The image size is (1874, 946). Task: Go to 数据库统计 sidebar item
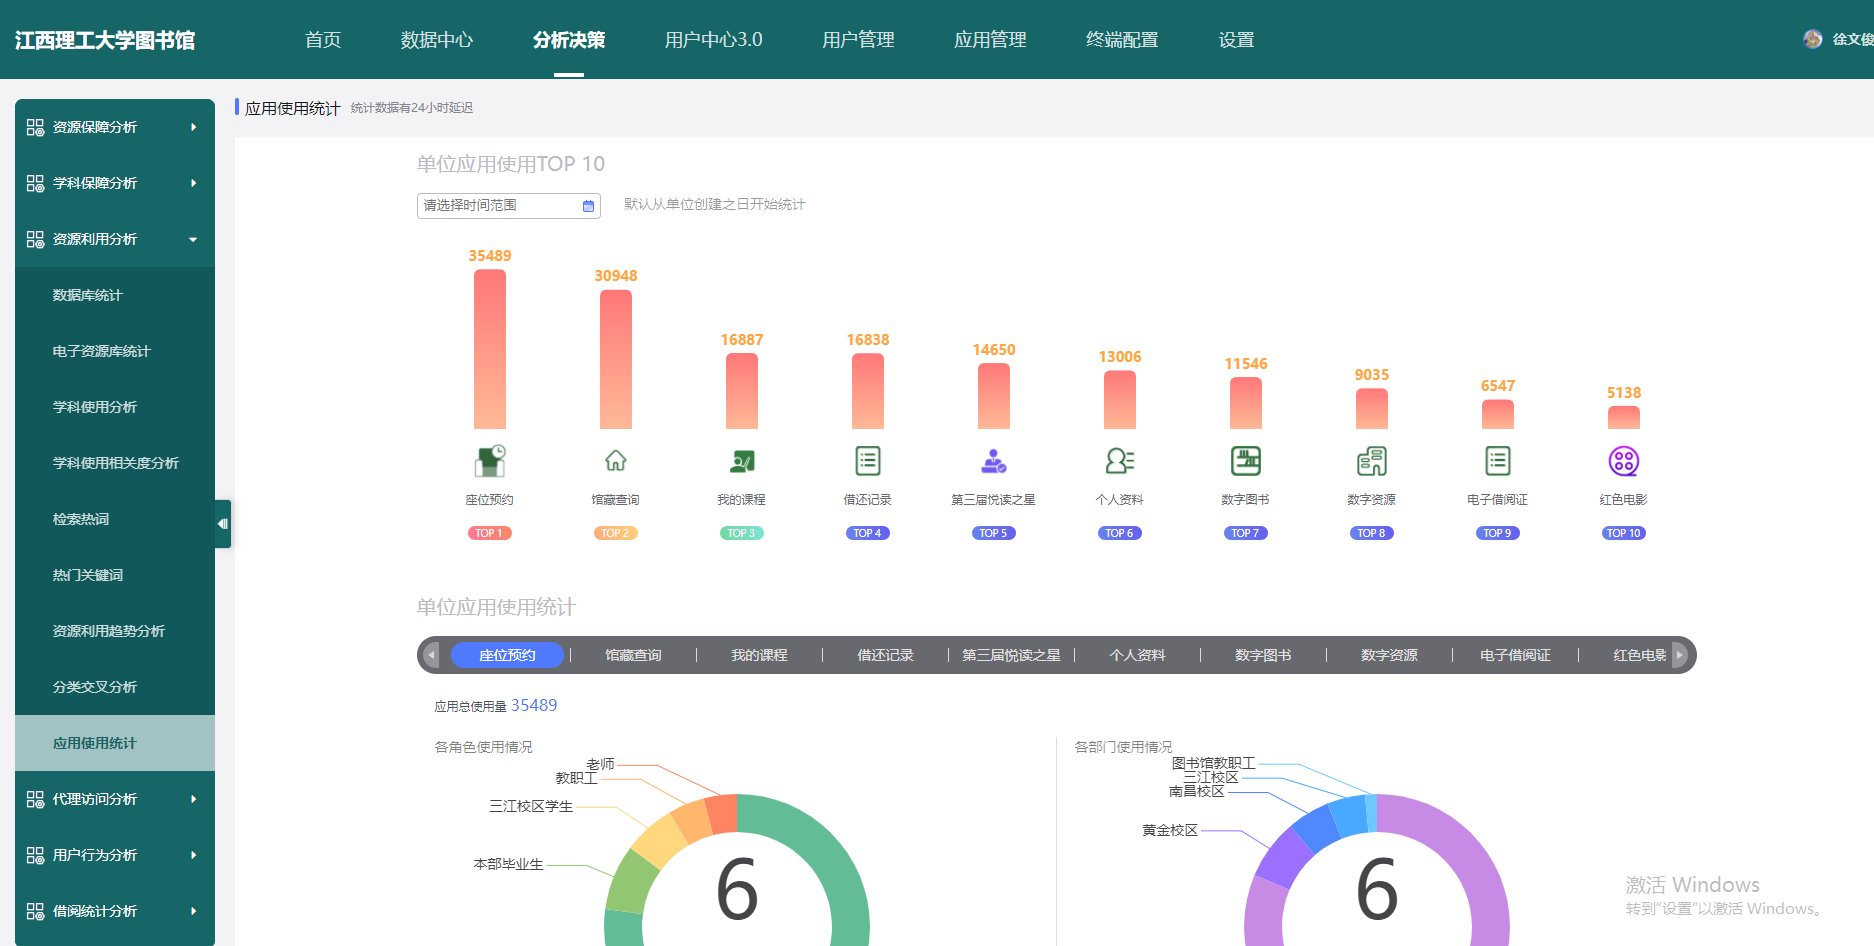(87, 295)
